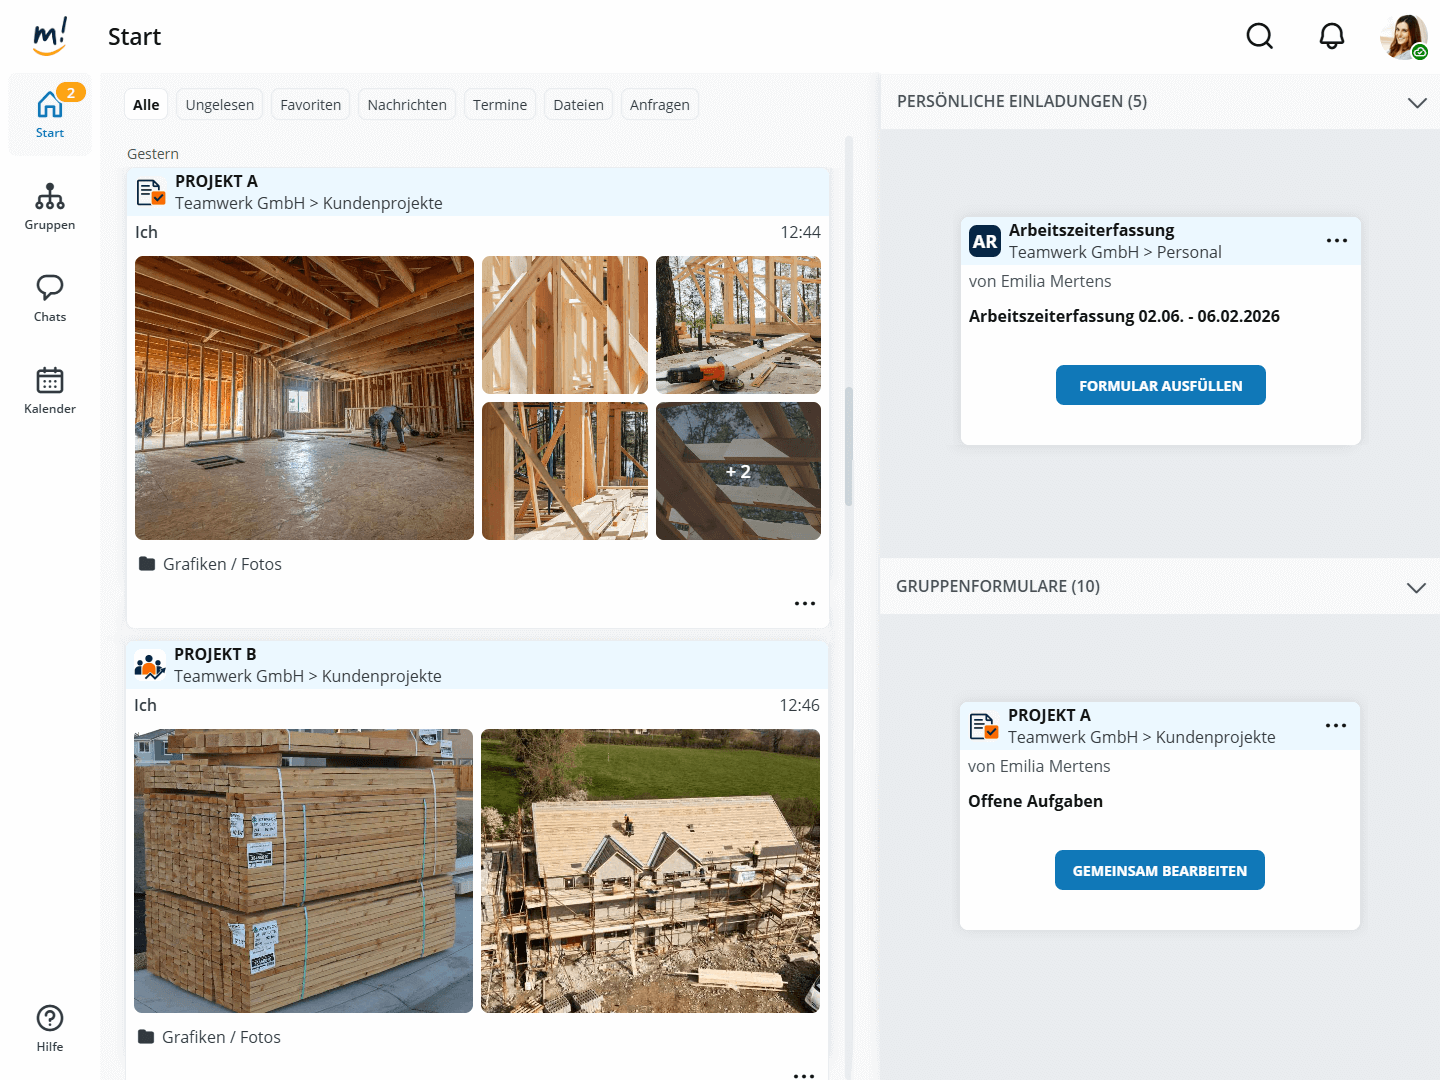Open the user profile avatar

1402,37
